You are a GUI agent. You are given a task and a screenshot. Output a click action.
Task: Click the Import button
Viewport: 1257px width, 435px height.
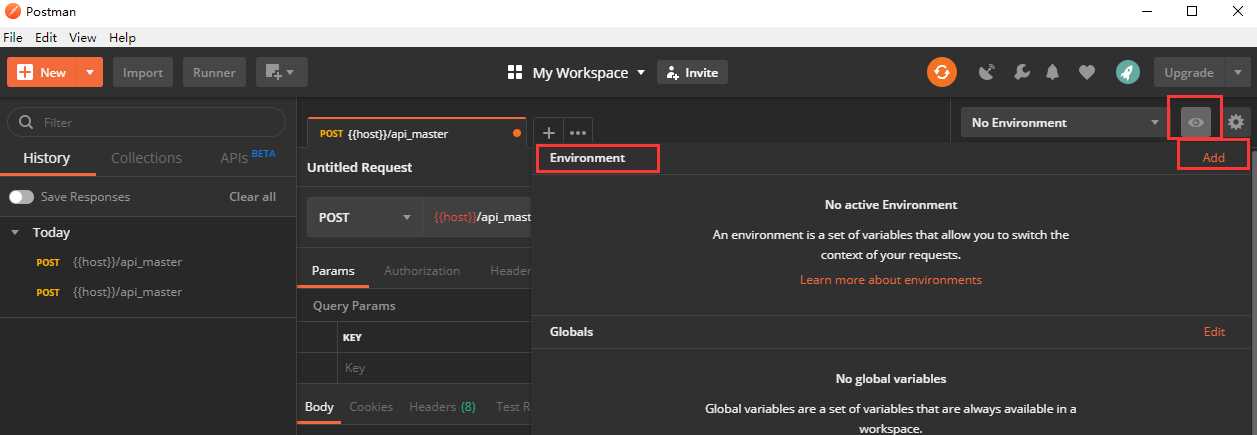[143, 72]
